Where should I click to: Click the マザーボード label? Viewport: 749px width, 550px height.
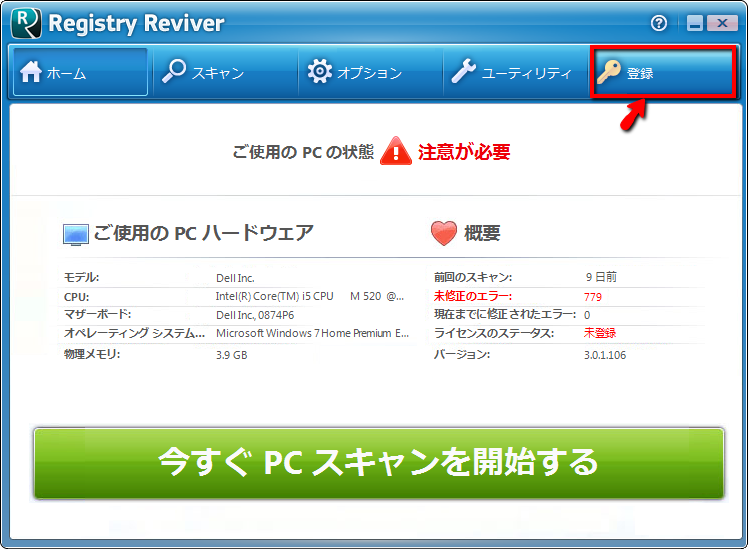97,314
